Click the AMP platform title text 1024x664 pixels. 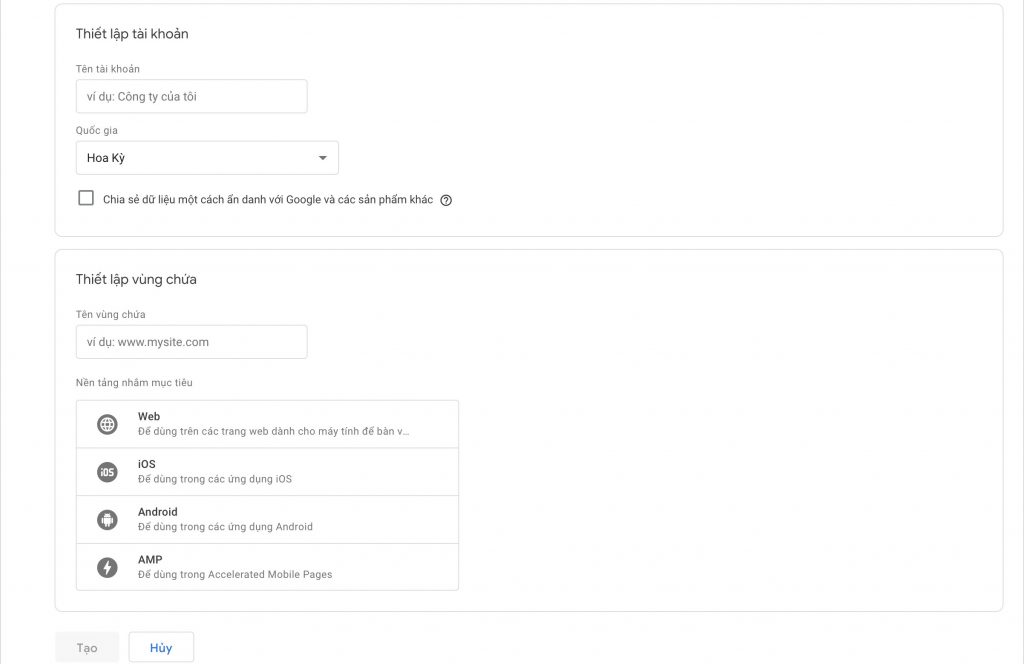click(x=150, y=560)
